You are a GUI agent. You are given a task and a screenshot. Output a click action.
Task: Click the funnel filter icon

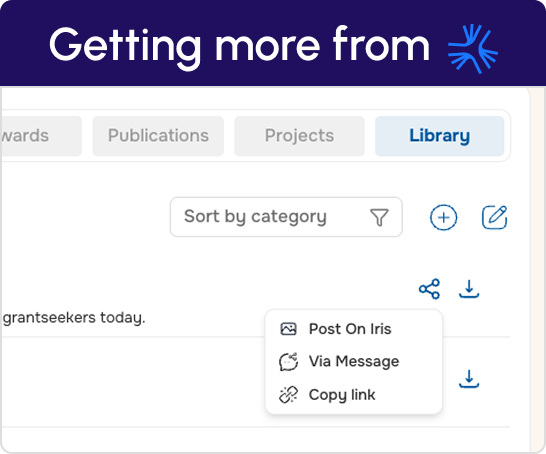[379, 217]
